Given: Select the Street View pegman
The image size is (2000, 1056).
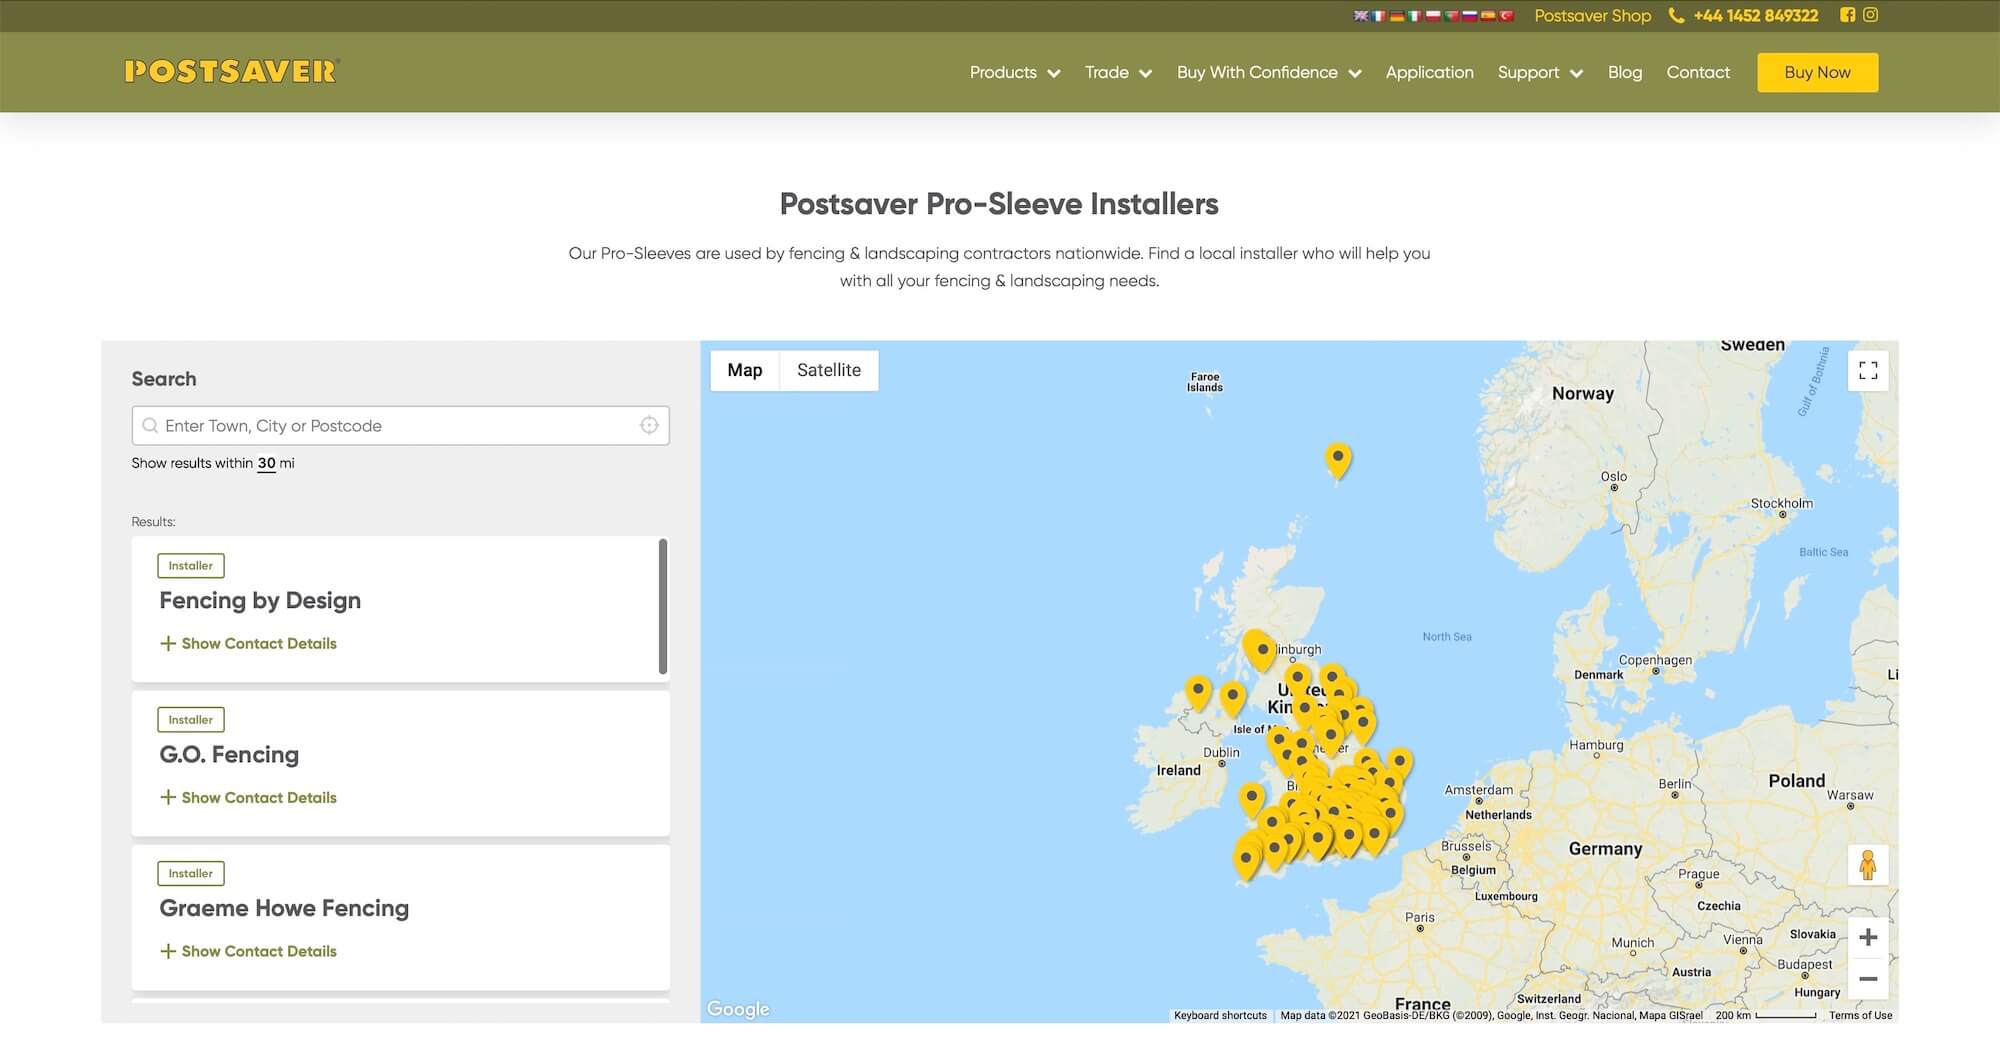Looking at the screenshot, I should [1868, 865].
